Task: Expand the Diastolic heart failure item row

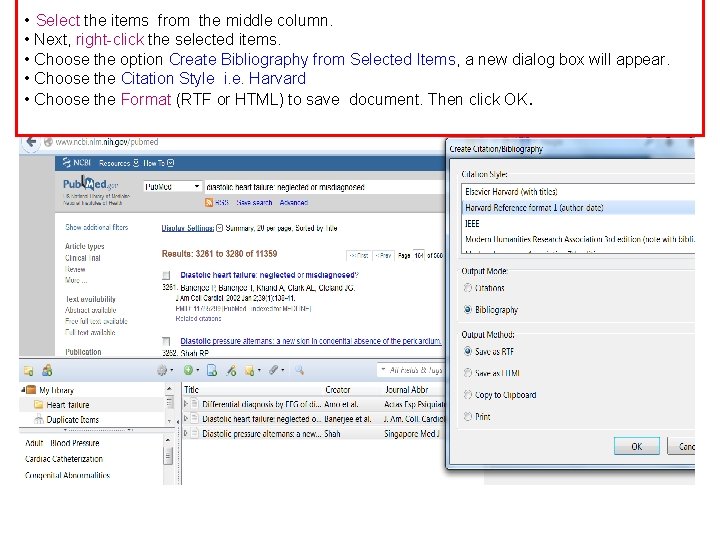Action: (x=186, y=419)
